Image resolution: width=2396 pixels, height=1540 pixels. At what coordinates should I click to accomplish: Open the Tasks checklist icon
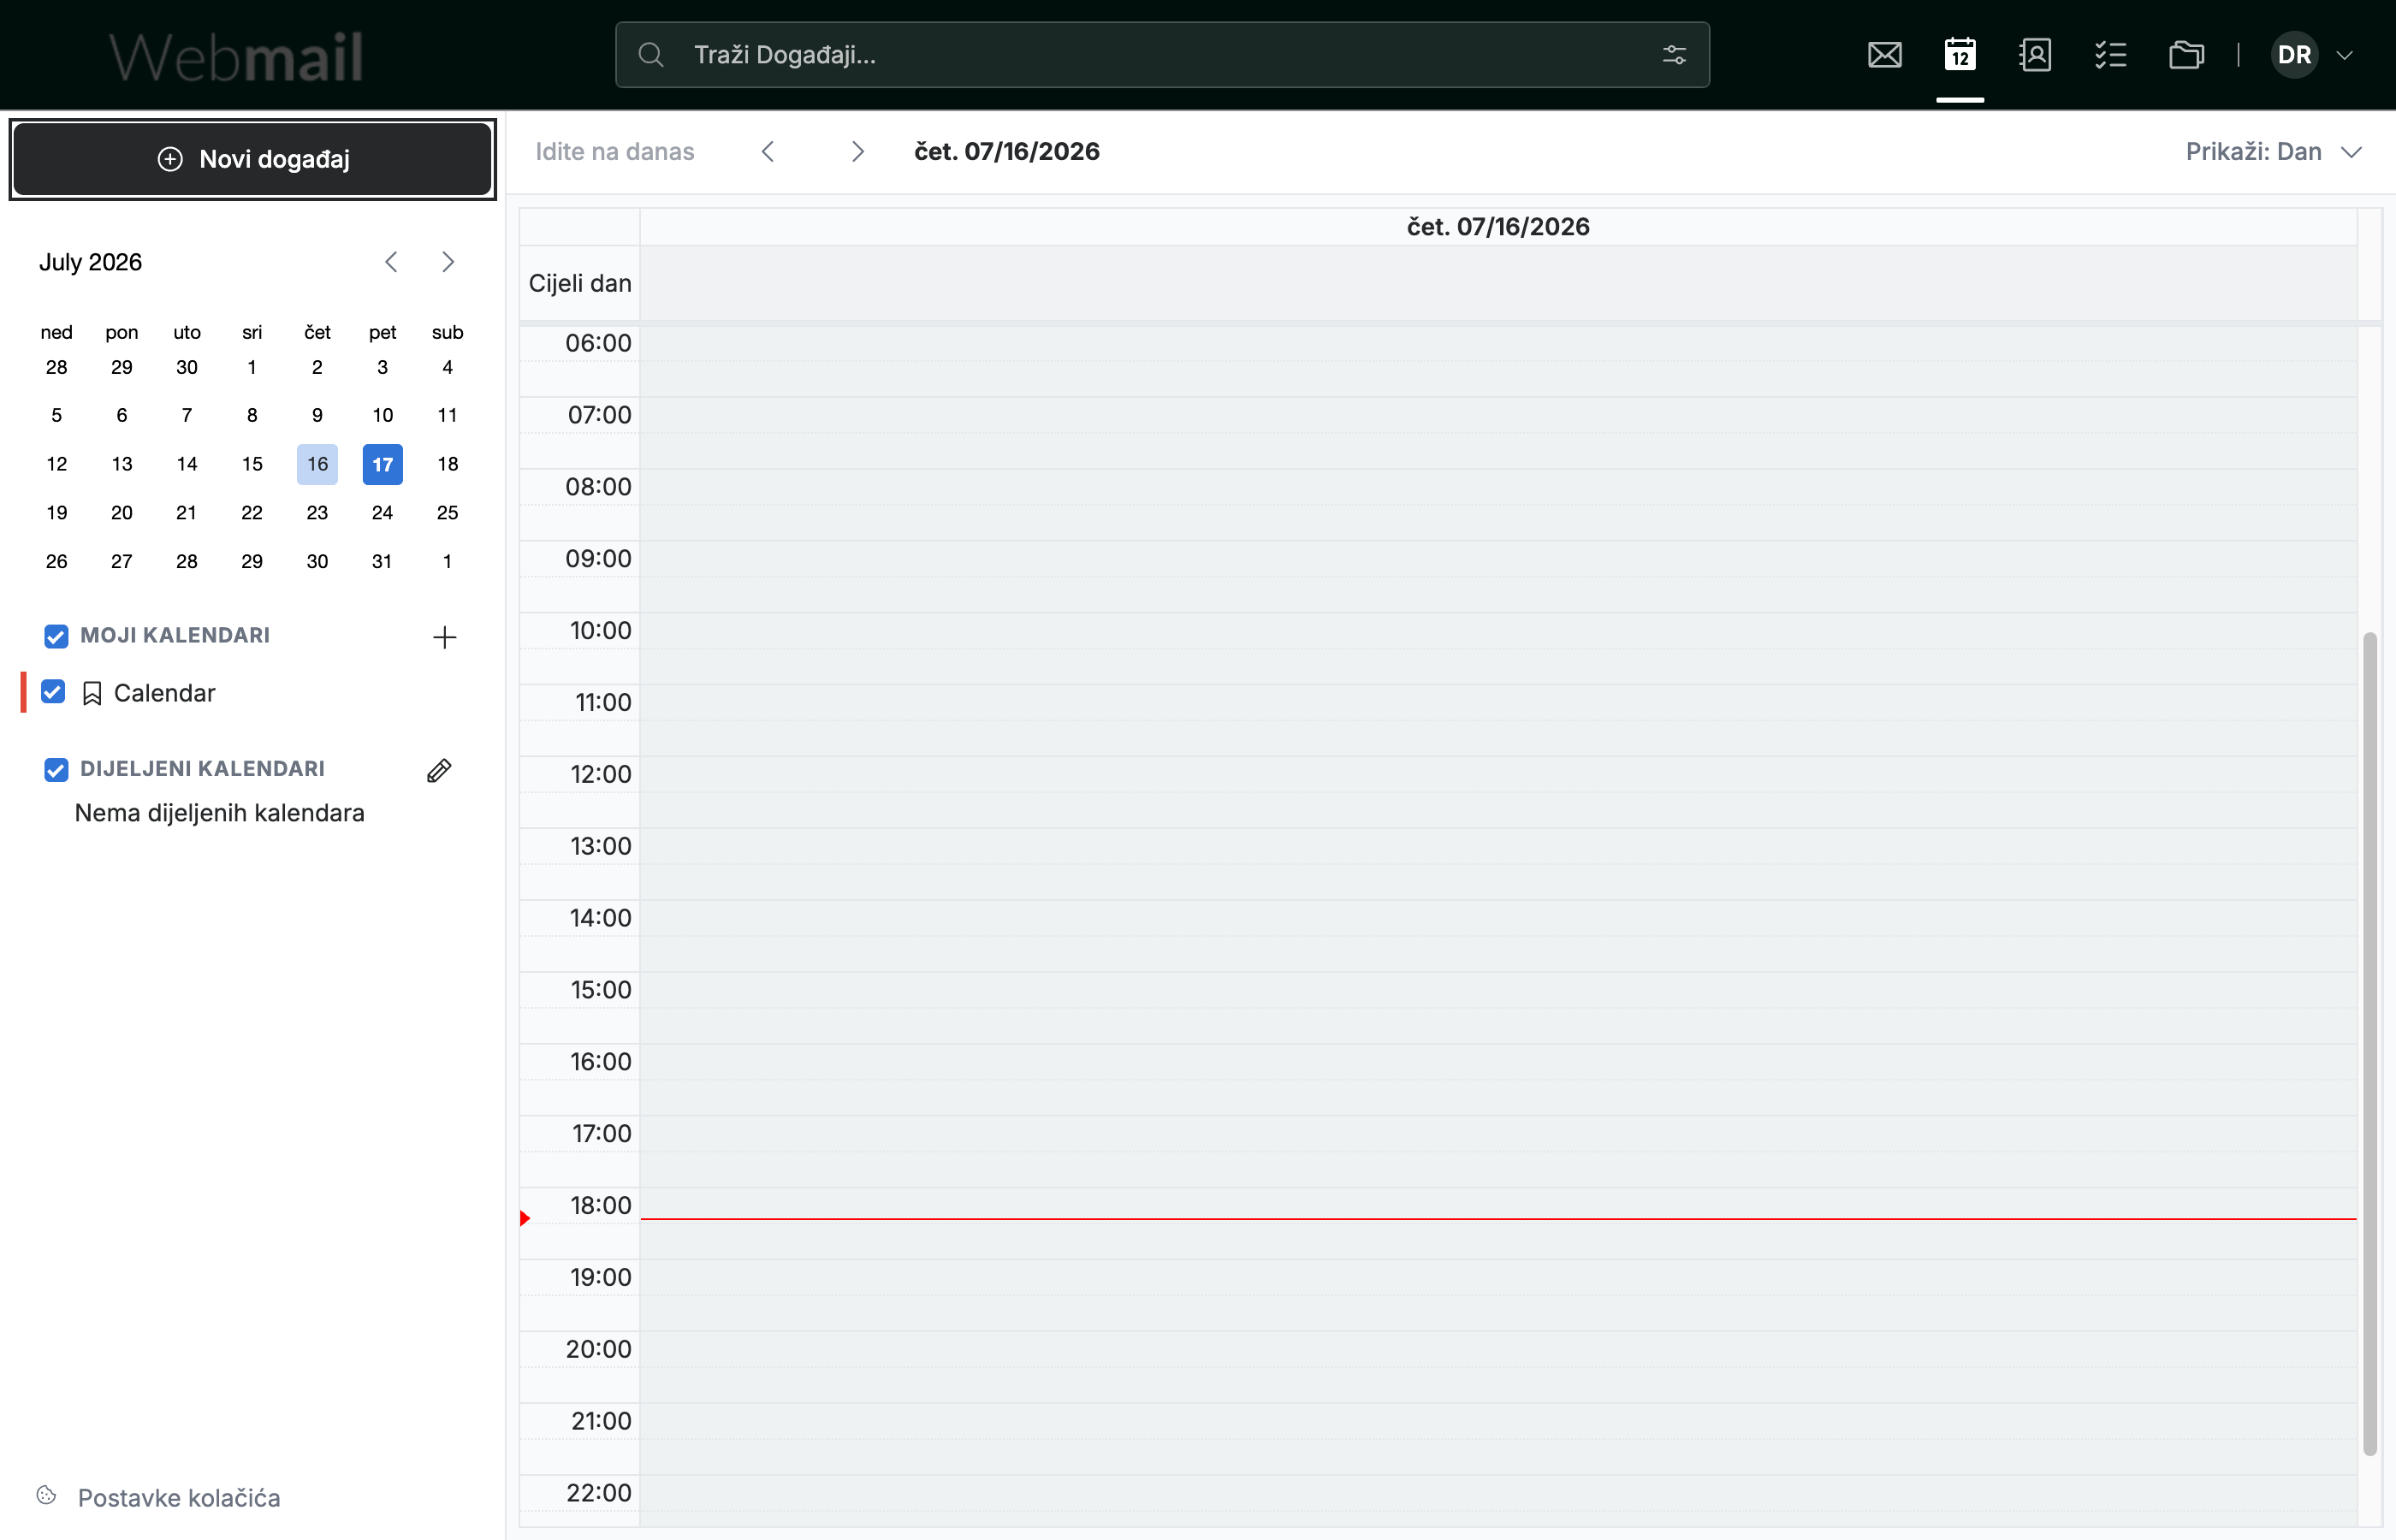click(2110, 55)
